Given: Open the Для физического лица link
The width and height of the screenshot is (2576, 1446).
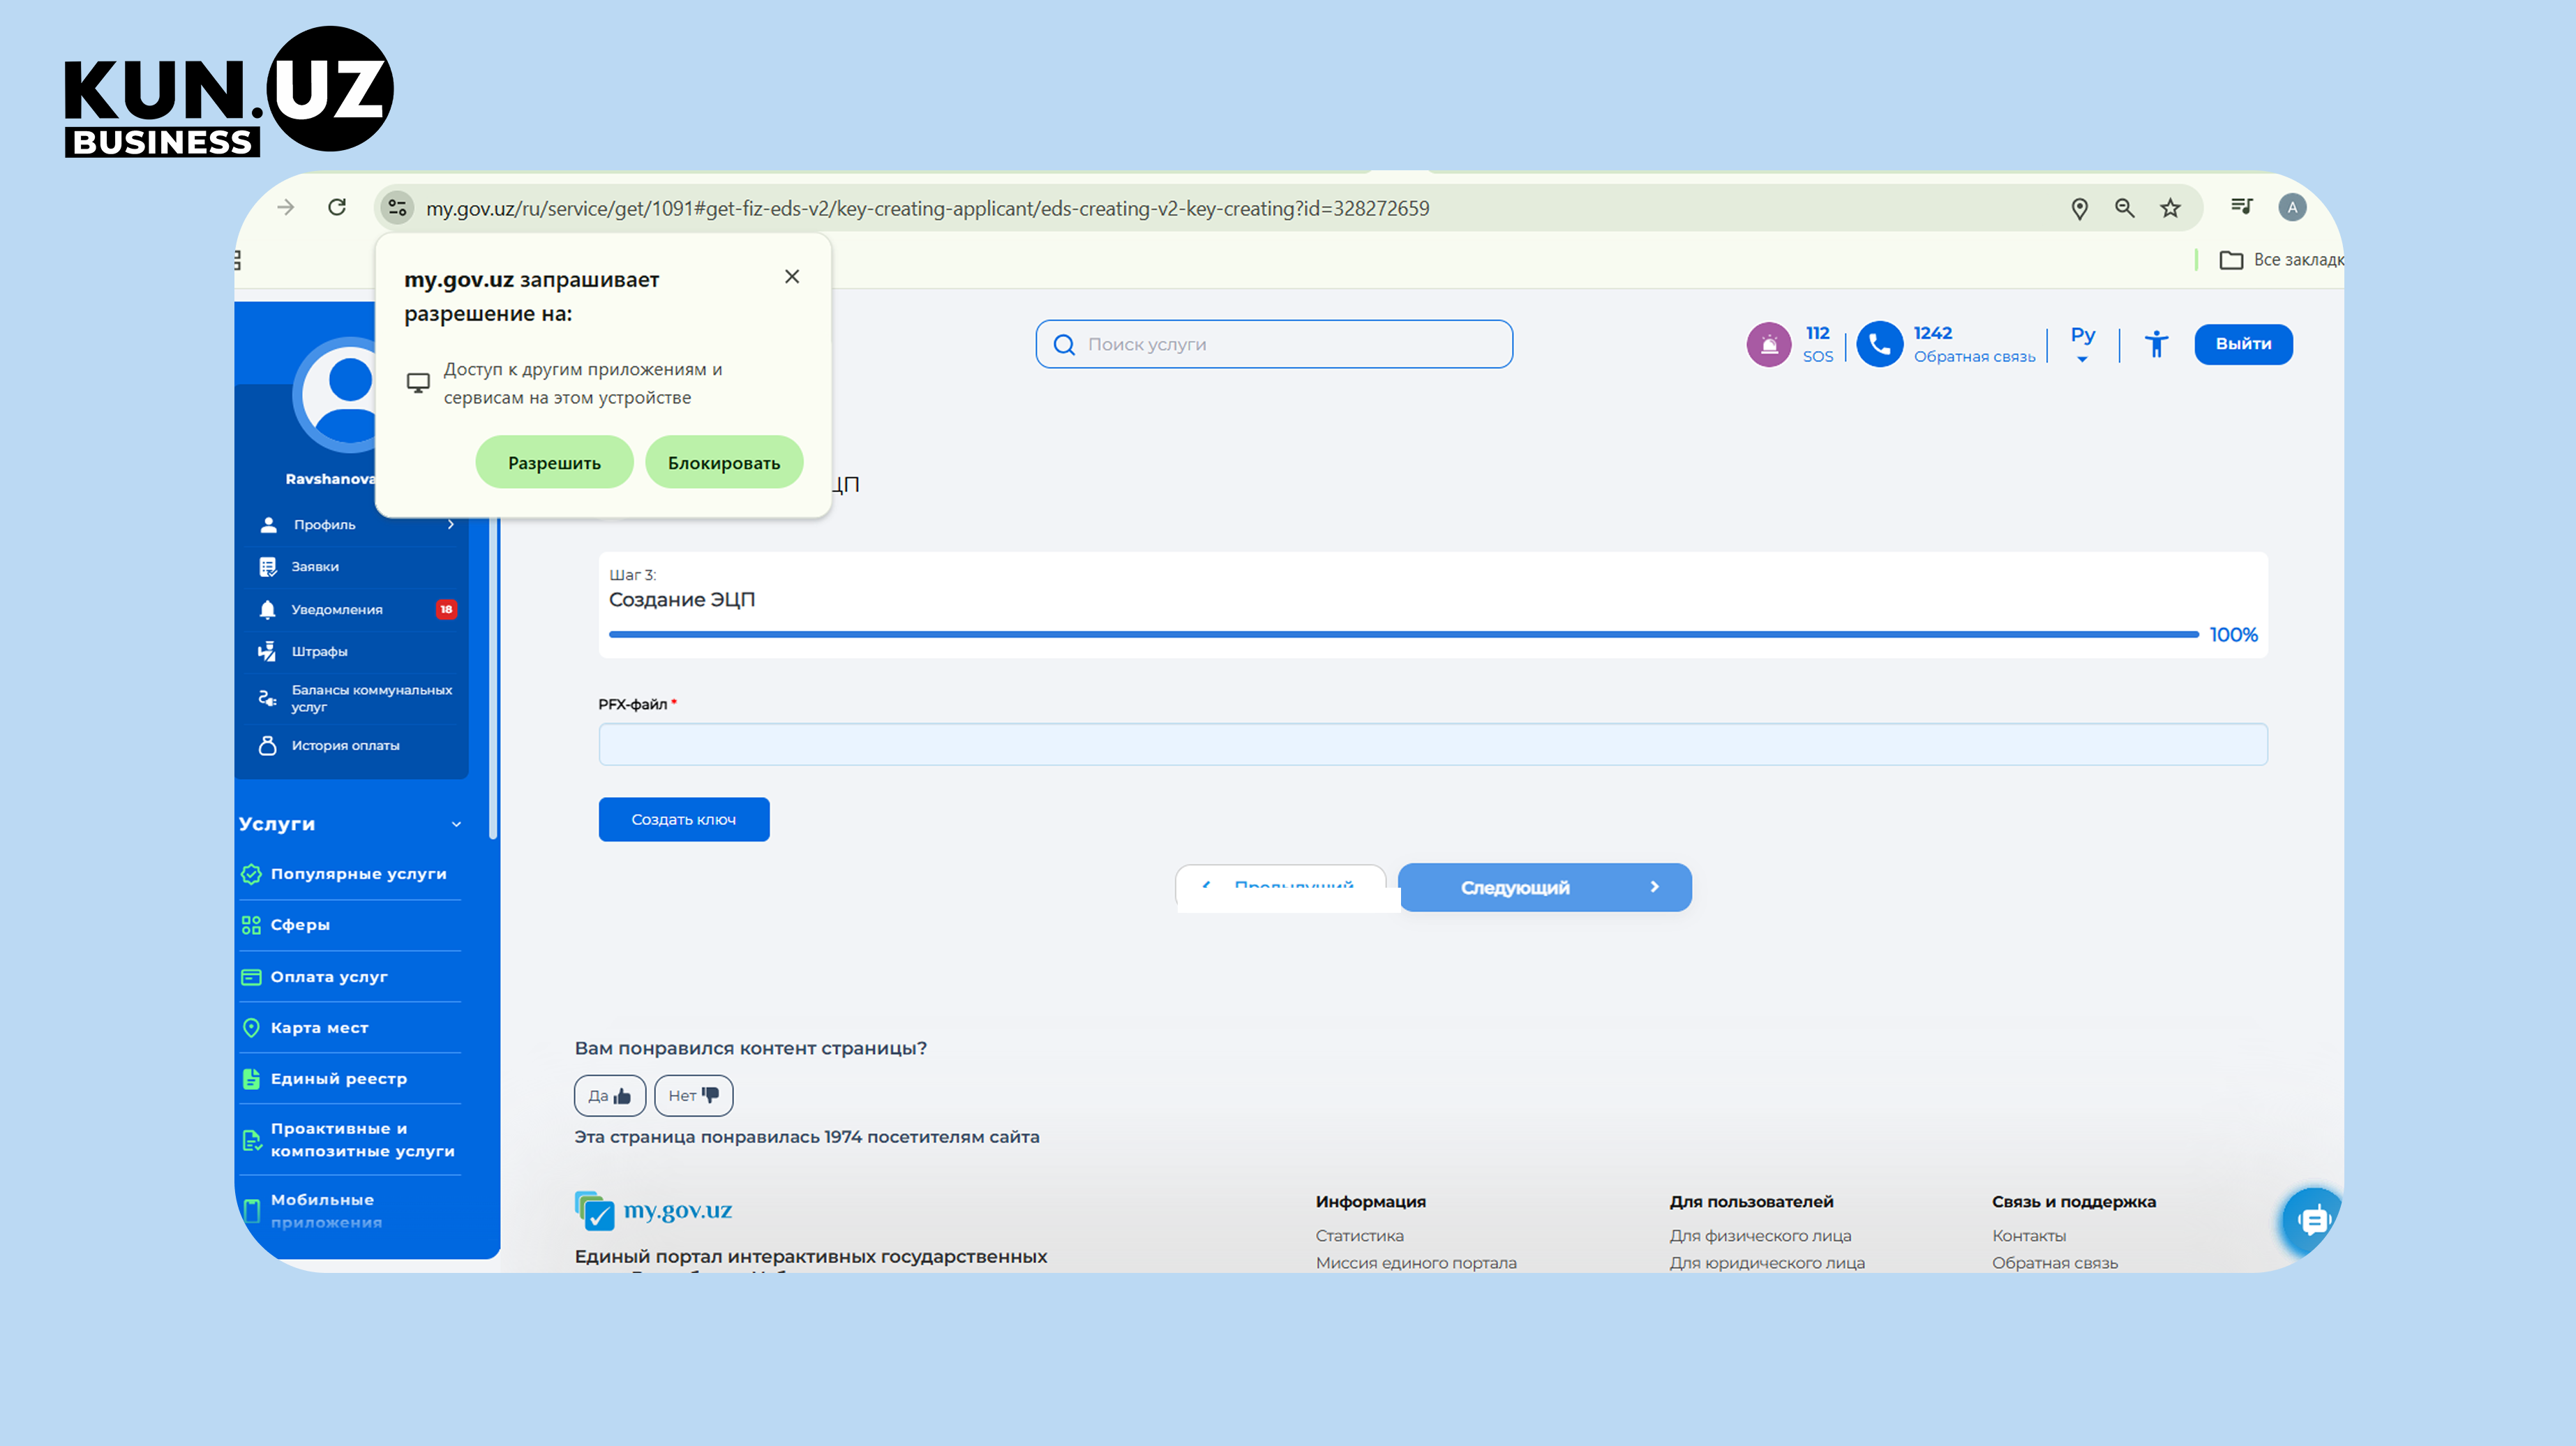Looking at the screenshot, I should click(1760, 1236).
